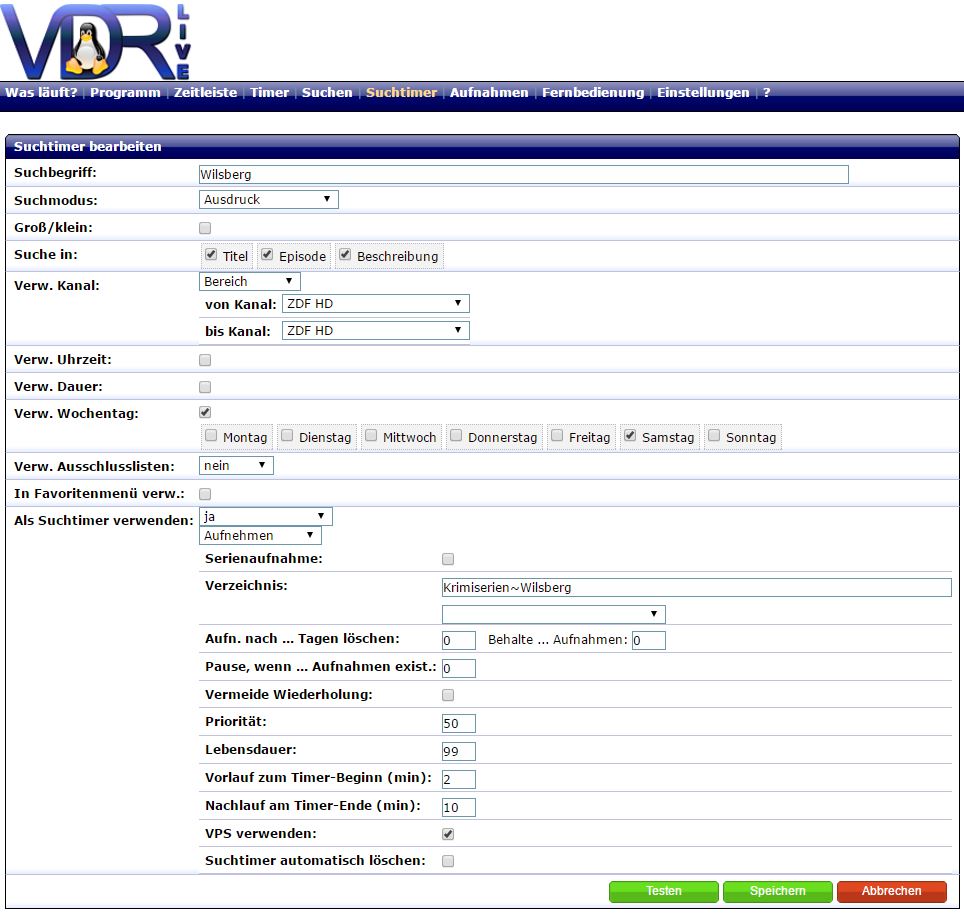The image size is (964, 915).
Task: Click the 'Behalte ... Aufnahmen' field
Action: point(649,640)
